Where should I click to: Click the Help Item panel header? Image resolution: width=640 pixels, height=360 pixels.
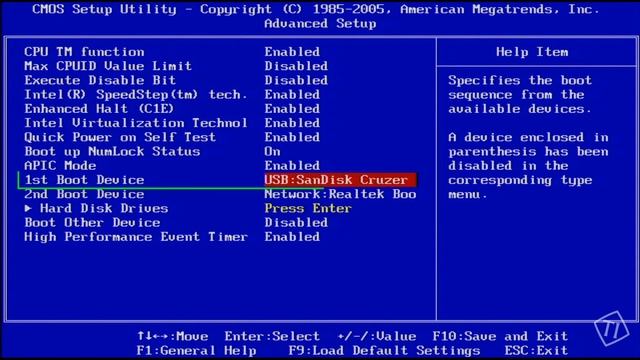532,52
